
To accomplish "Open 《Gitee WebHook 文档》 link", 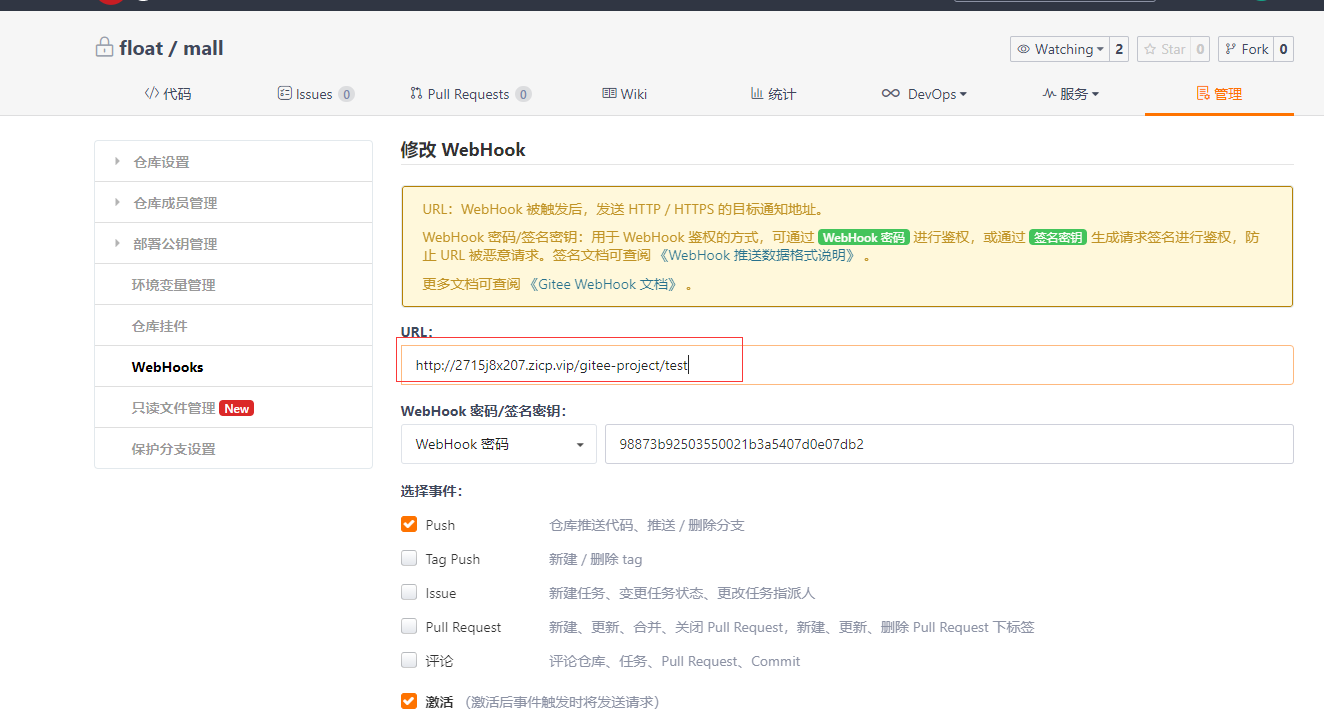I will click(x=605, y=284).
